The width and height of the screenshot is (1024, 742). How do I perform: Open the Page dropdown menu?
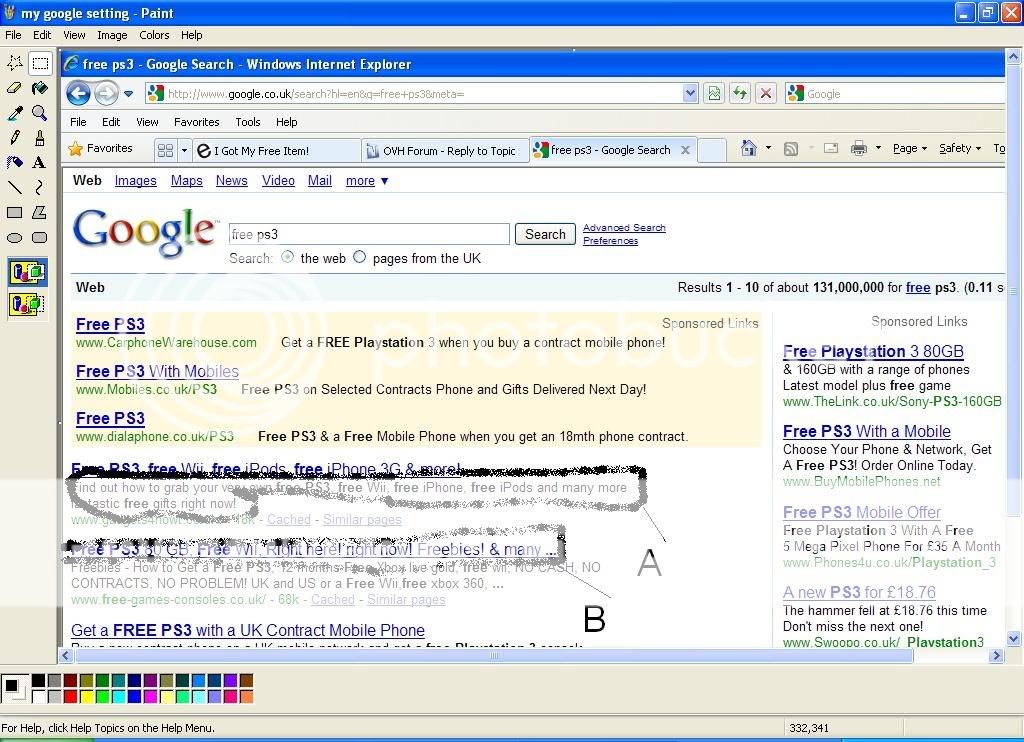point(910,149)
